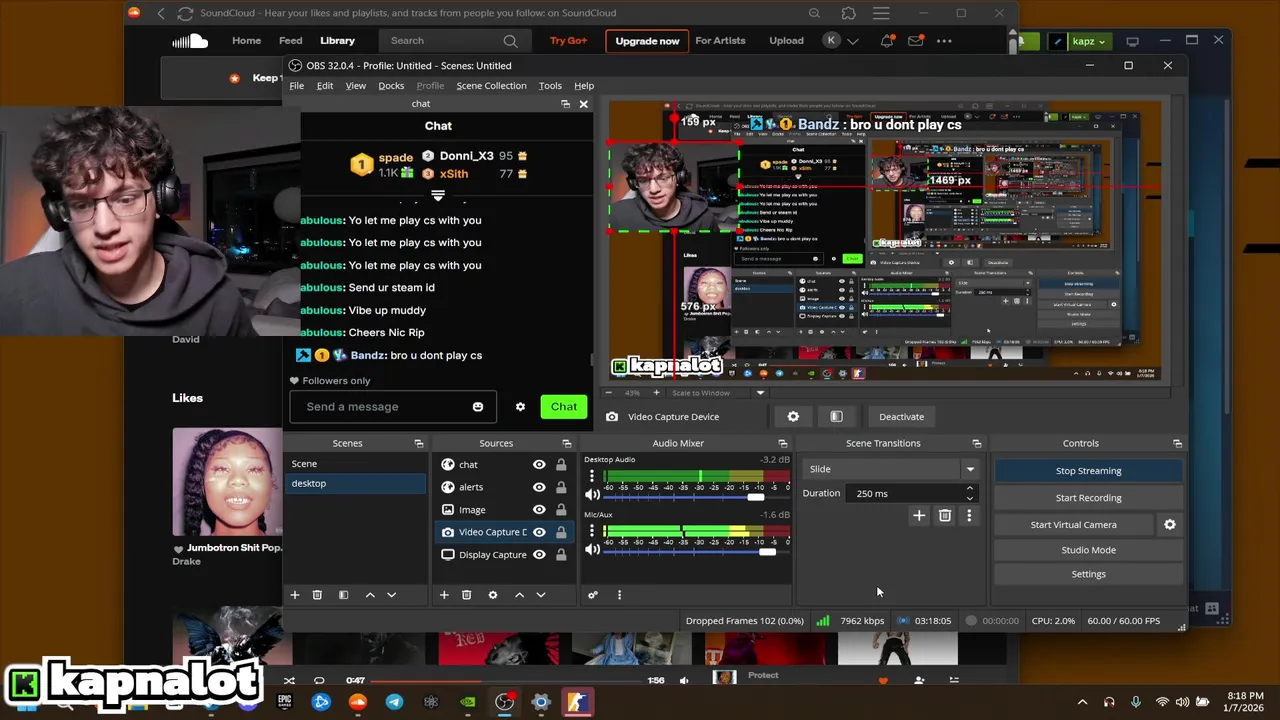The height and width of the screenshot is (720, 1280).
Task: Click Start Virtual Camera button
Action: tap(1073, 525)
